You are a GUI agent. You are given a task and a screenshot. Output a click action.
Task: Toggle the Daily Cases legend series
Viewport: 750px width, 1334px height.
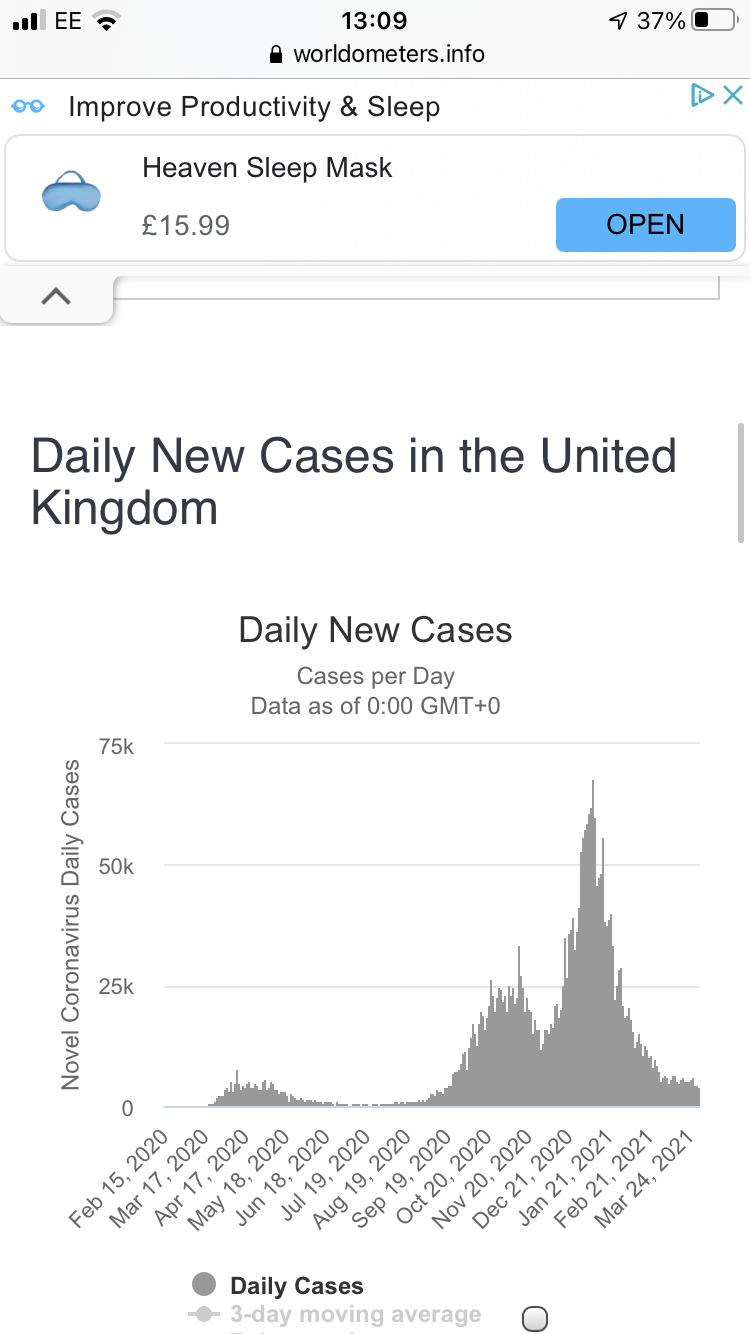pyautogui.click(x=296, y=1286)
